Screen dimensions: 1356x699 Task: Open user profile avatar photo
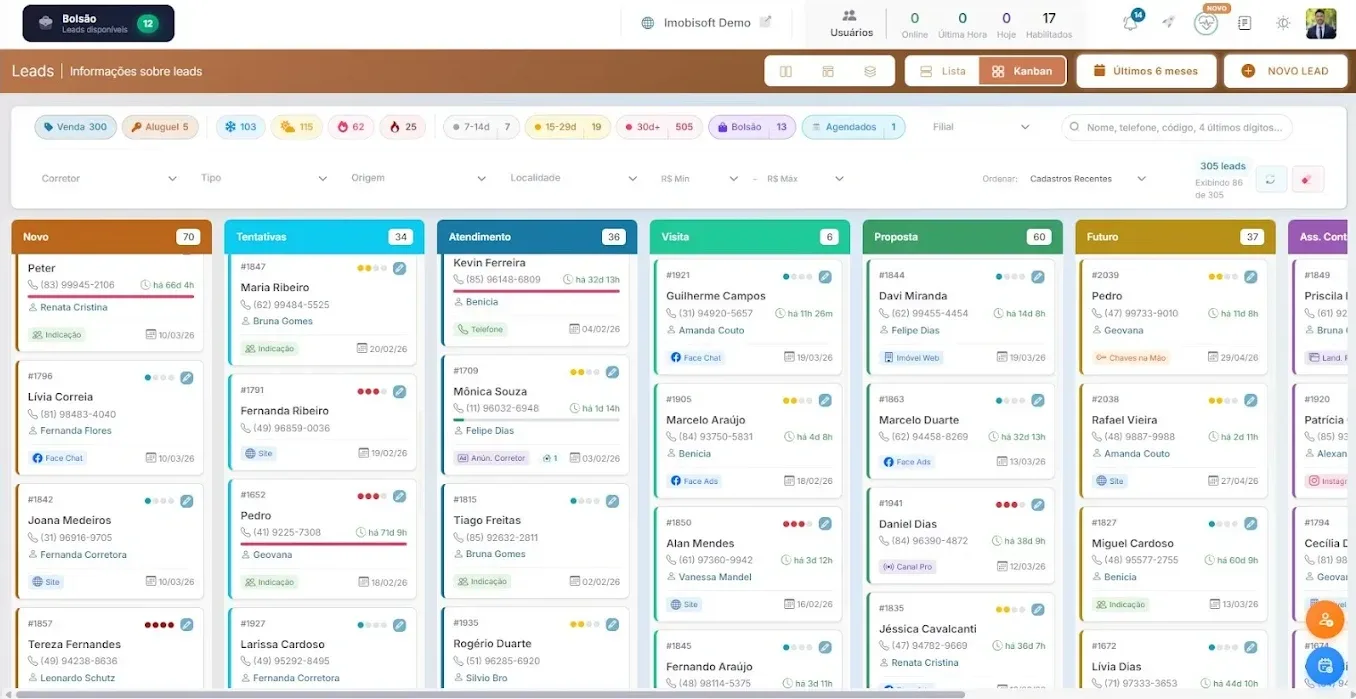(x=1321, y=23)
